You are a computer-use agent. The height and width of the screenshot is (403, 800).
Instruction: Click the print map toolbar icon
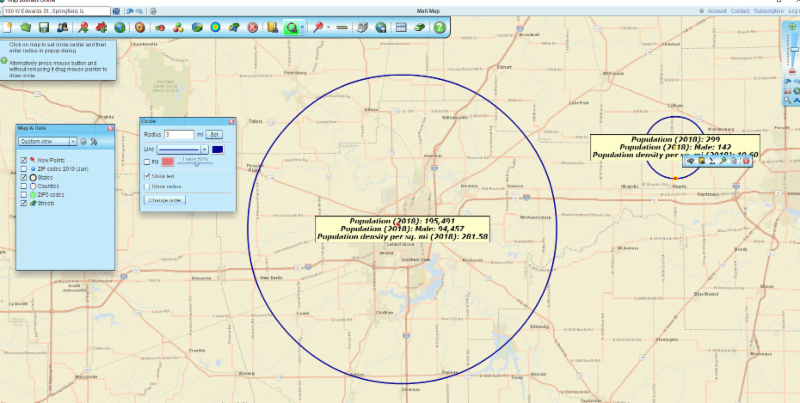pyautogui.click(x=362, y=28)
